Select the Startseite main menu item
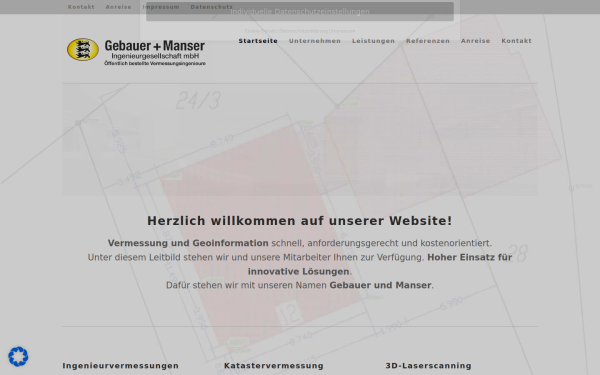Screen dimensions: 600x375 click(258, 41)
